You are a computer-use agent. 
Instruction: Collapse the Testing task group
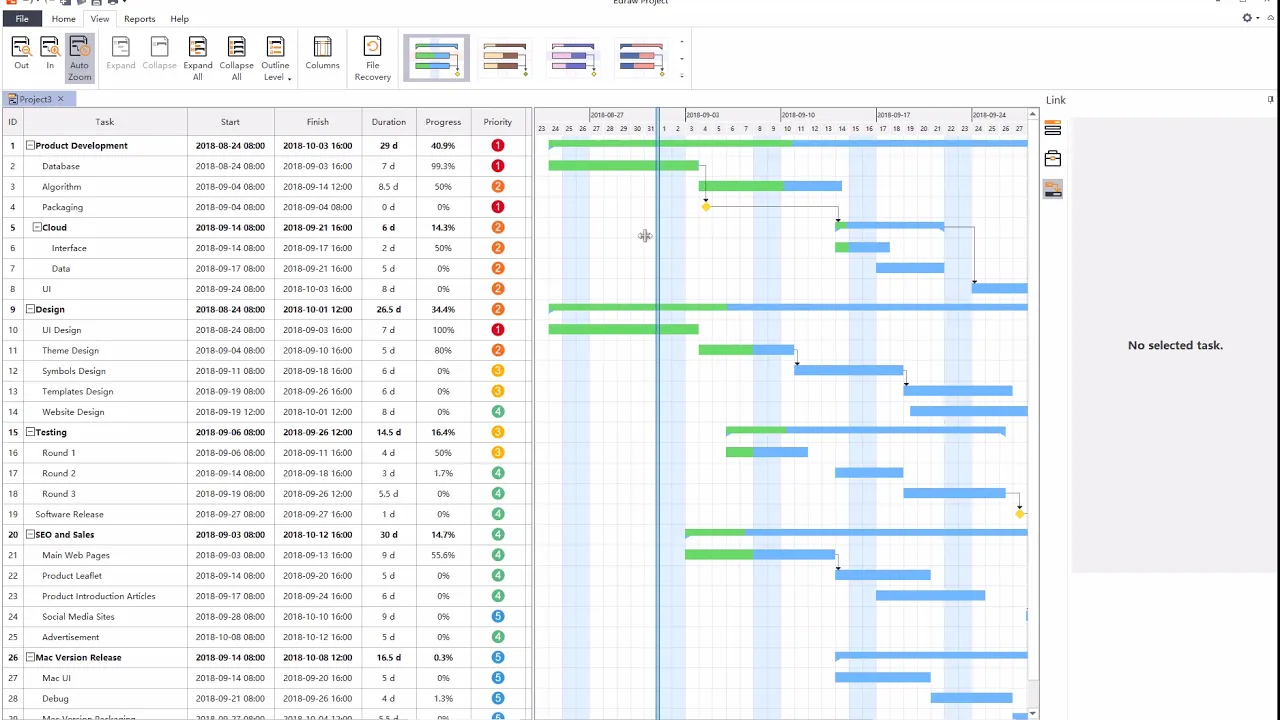point(30,432)
